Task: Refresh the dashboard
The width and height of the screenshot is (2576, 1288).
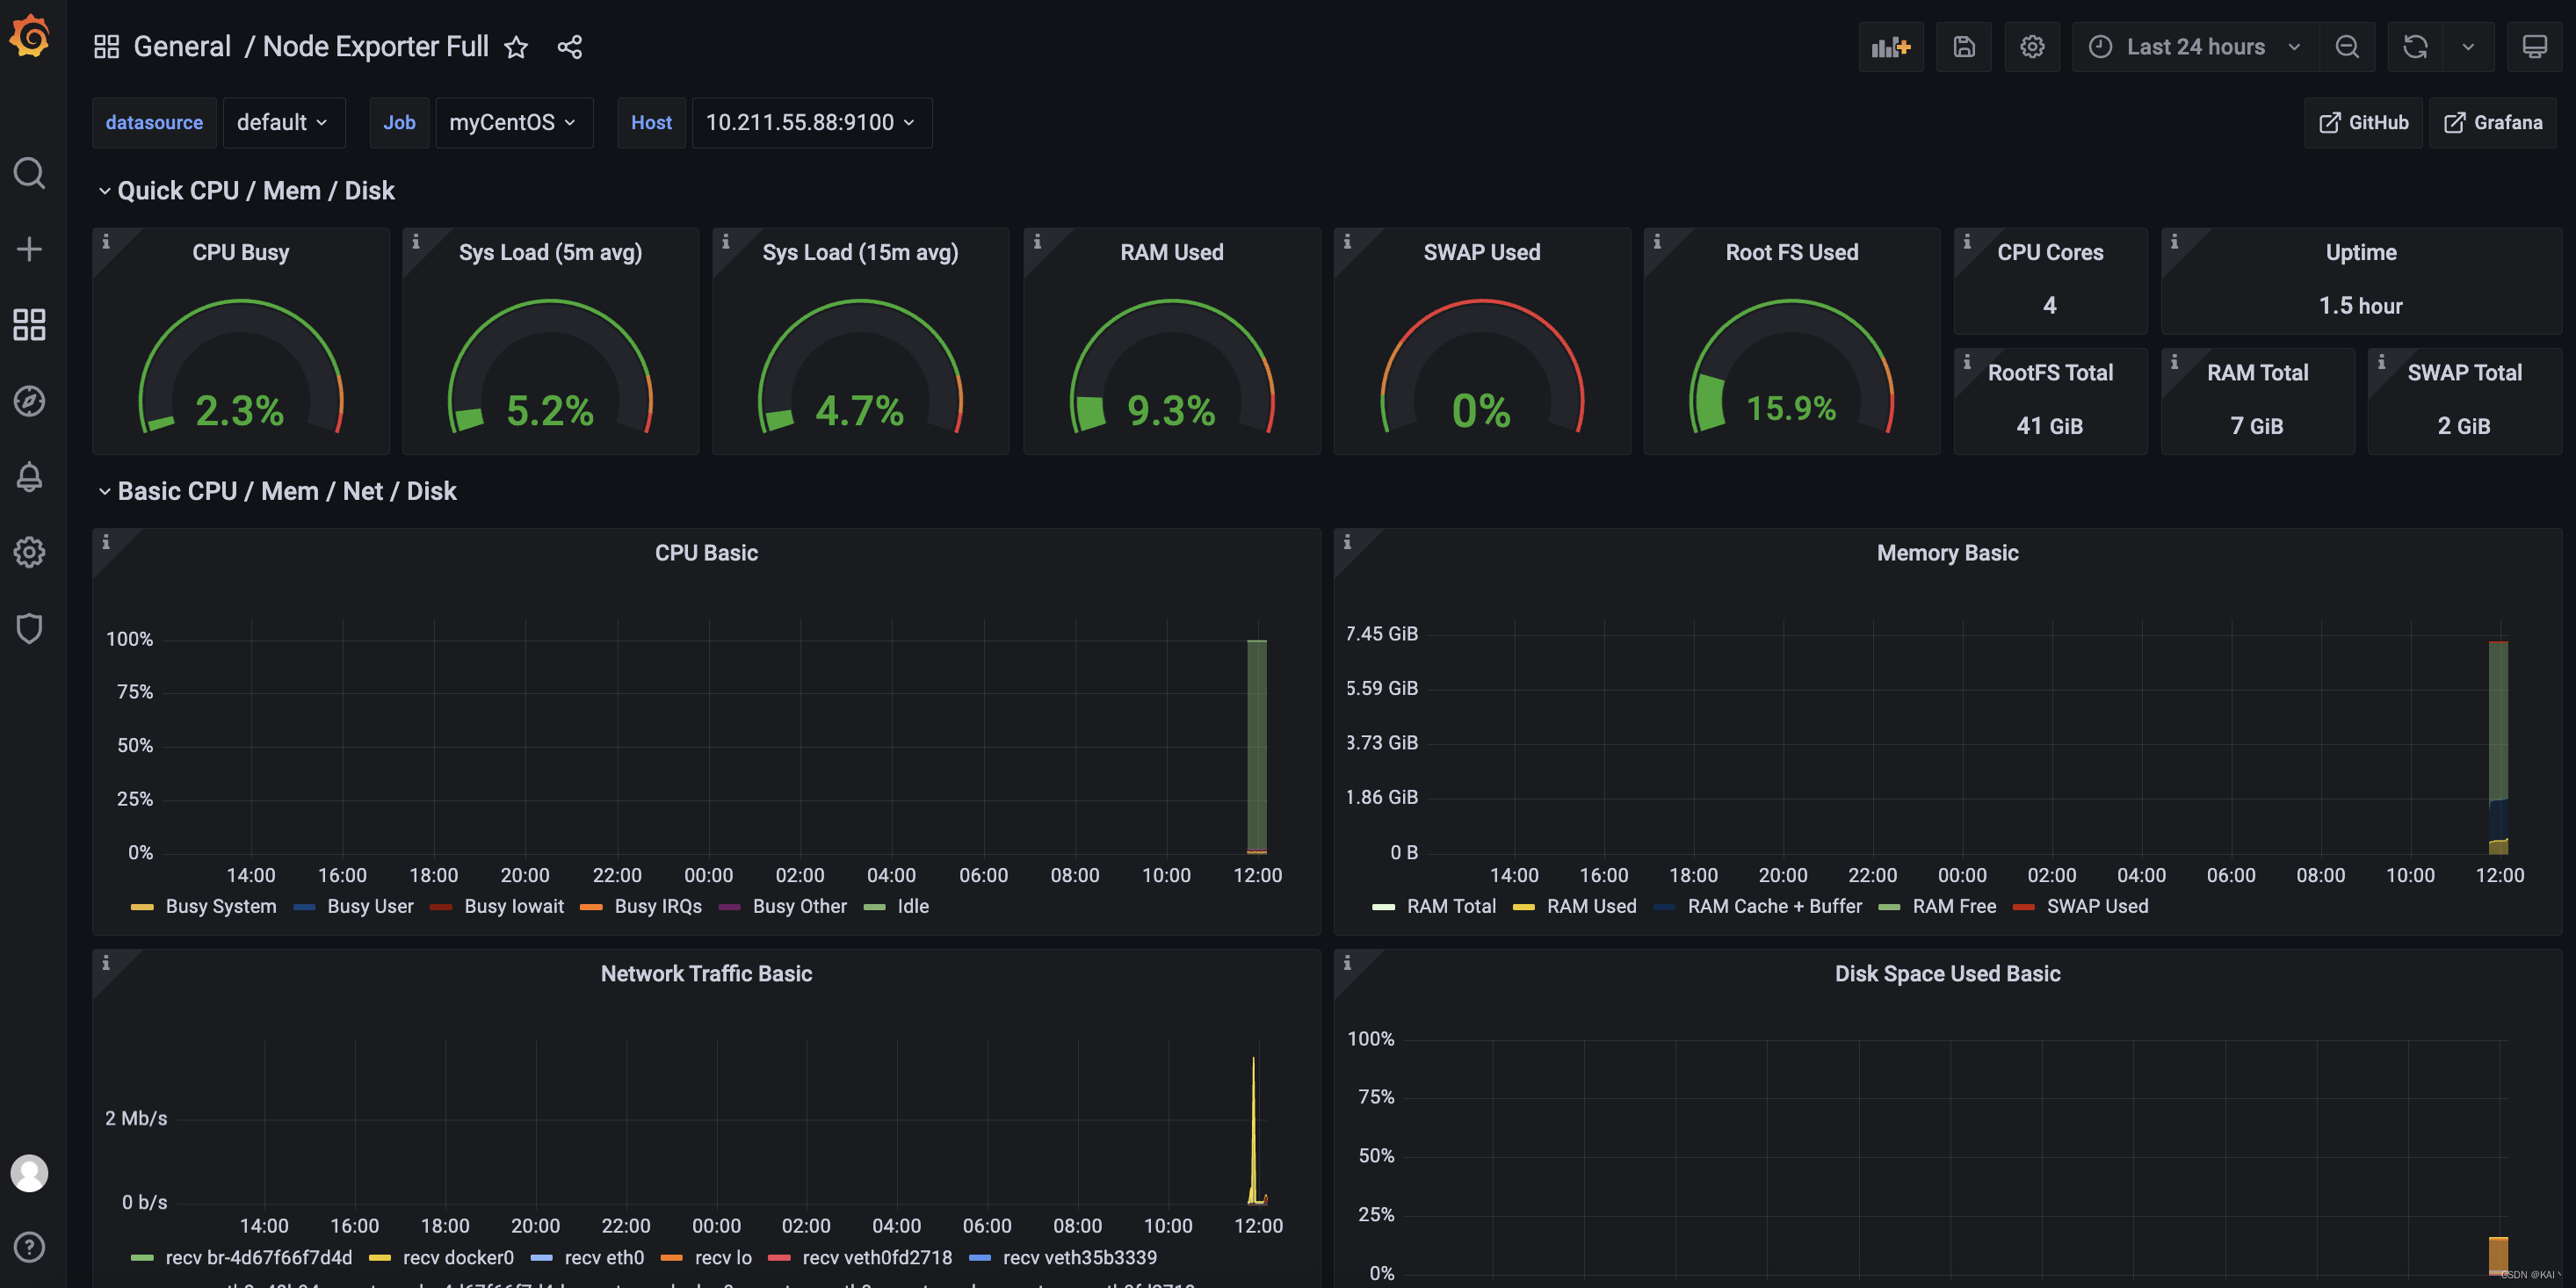Action: (2415, 47)
